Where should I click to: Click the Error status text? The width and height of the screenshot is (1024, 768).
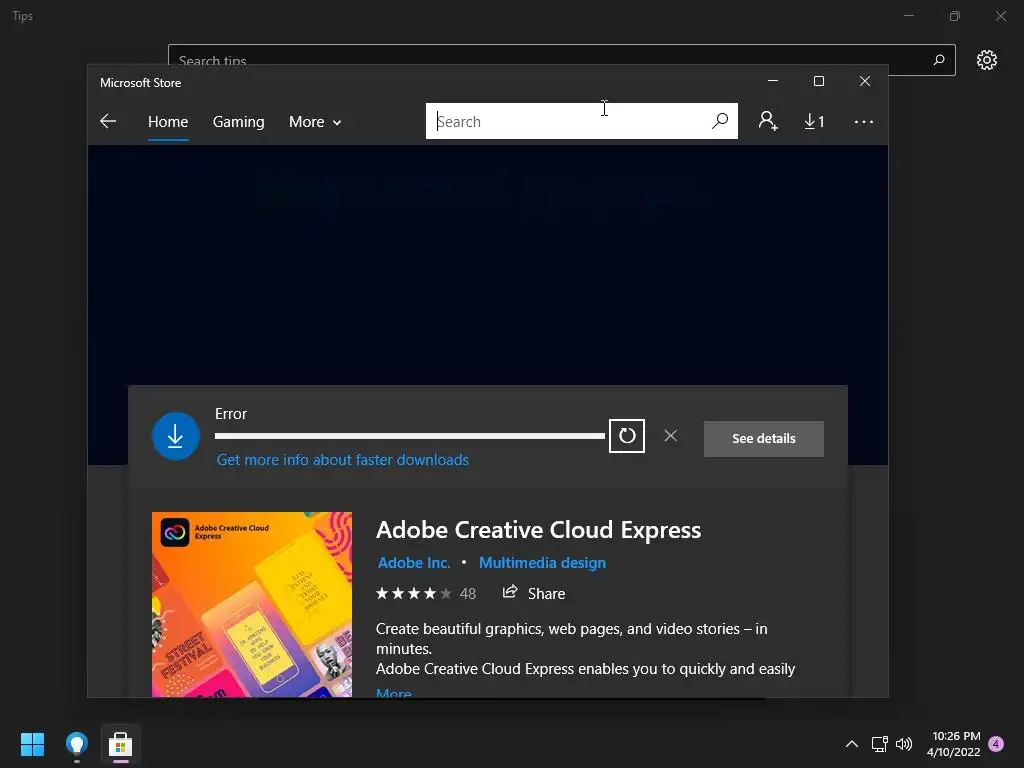[x=231, y=413]
